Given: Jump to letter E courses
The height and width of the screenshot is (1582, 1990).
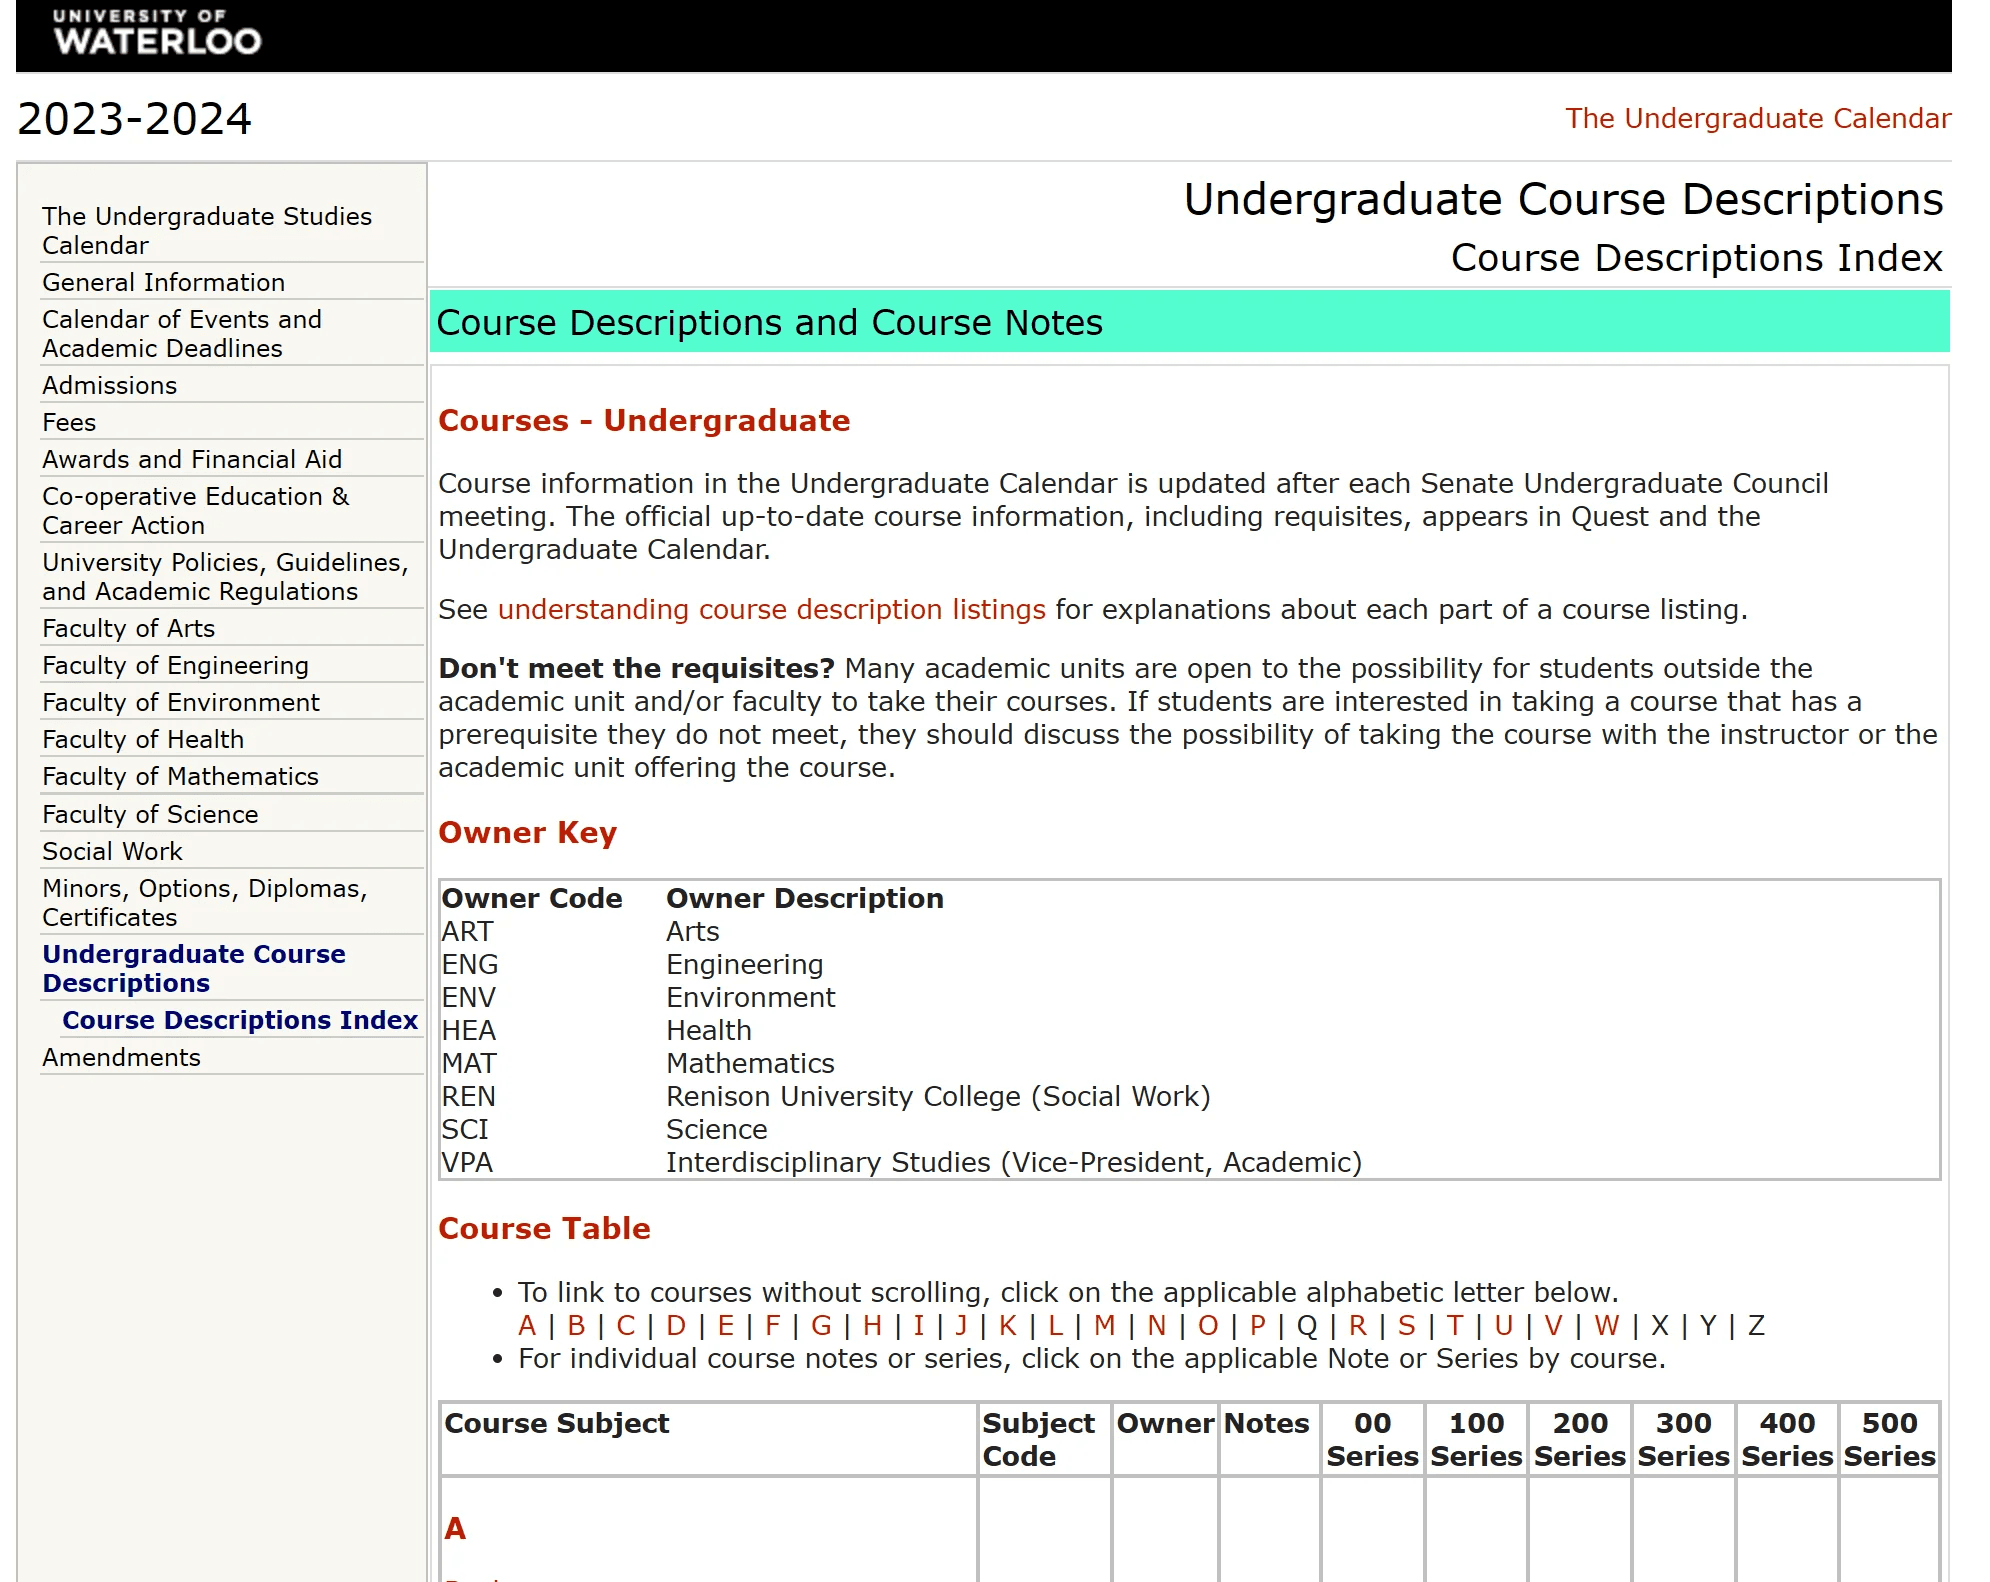Looking at the screenshot, I should pos(725,1325).
